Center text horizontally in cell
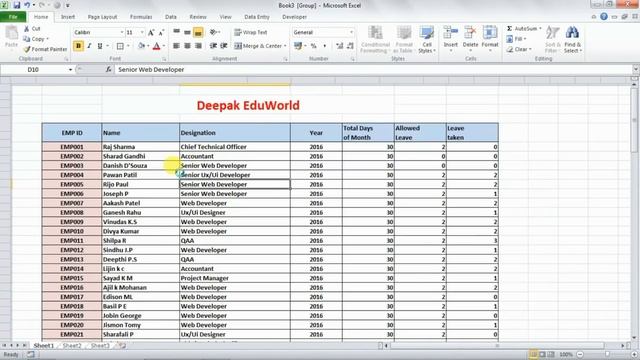 click(187, 46)
